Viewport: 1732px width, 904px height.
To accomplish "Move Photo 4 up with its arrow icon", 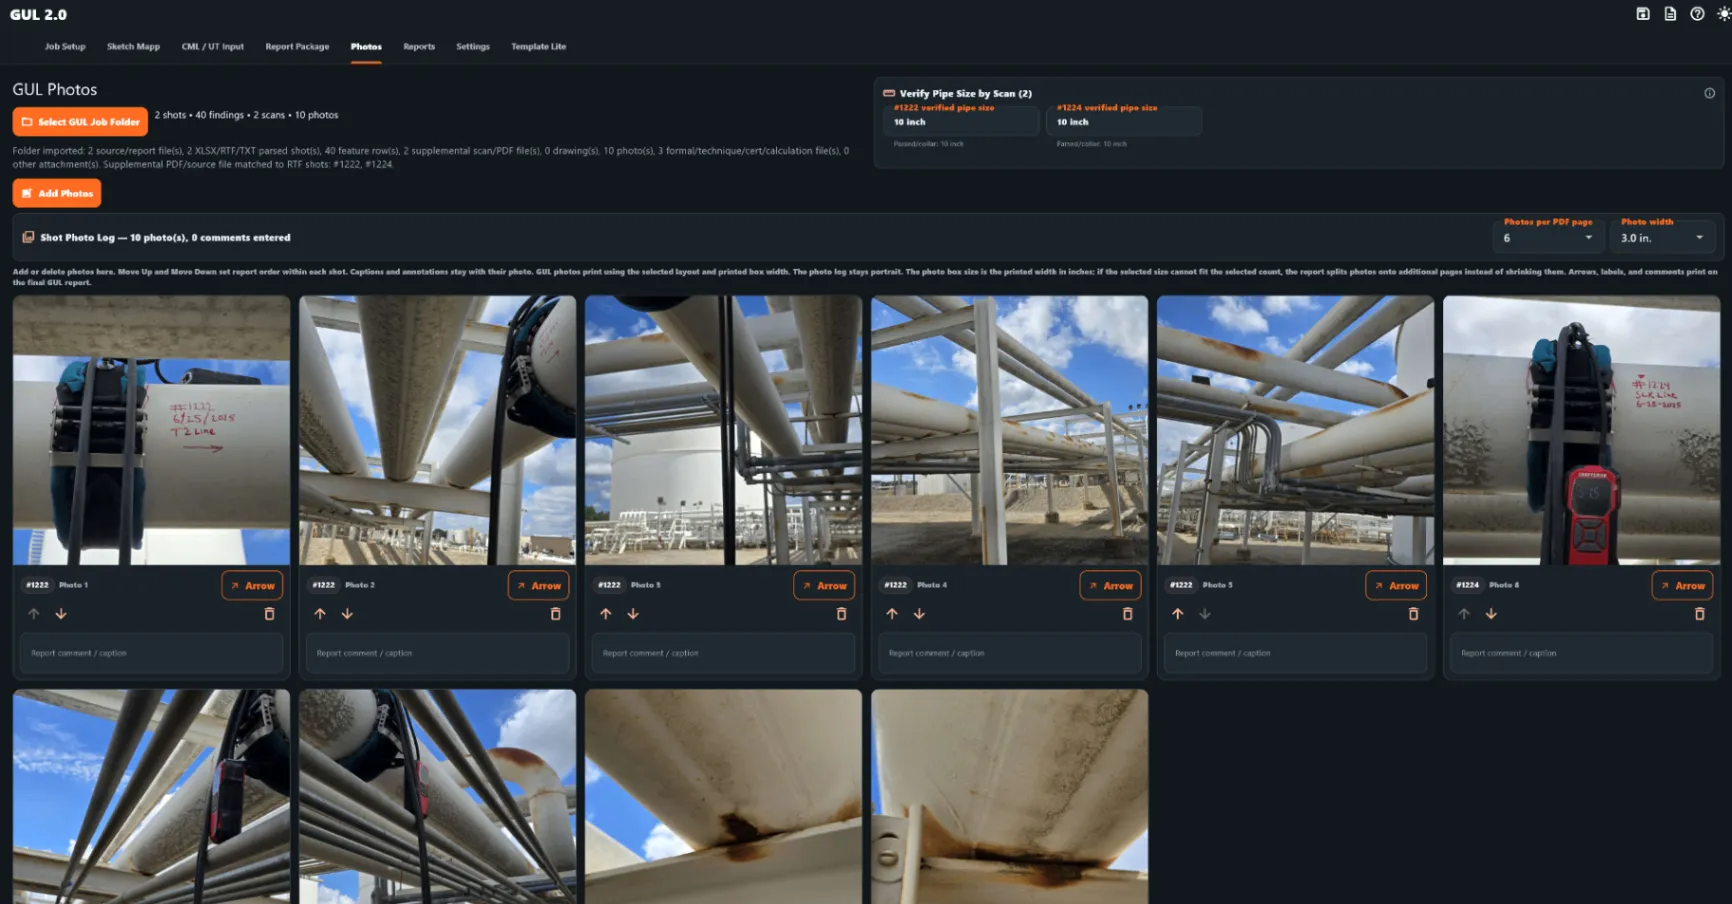I will pos(892,614).
